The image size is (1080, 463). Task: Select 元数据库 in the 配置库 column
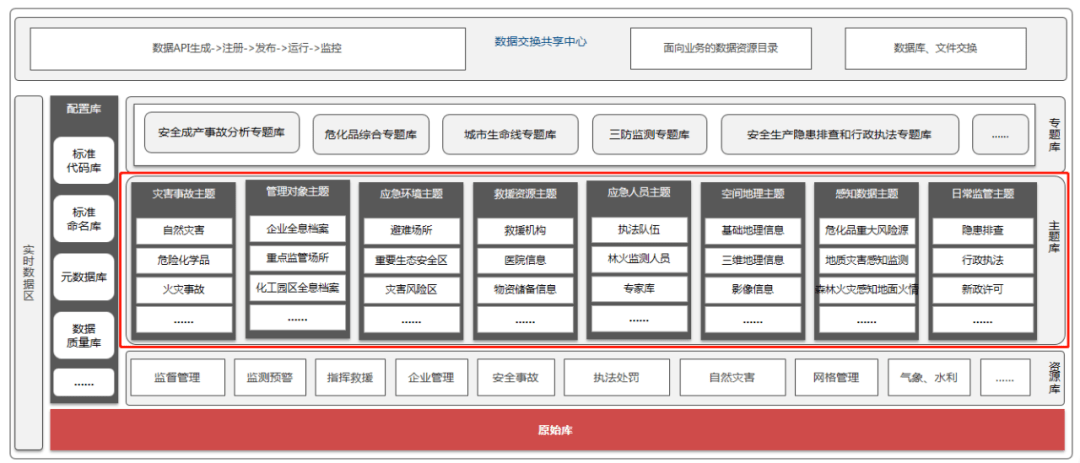pyautogui.click(x=84, y=277)
